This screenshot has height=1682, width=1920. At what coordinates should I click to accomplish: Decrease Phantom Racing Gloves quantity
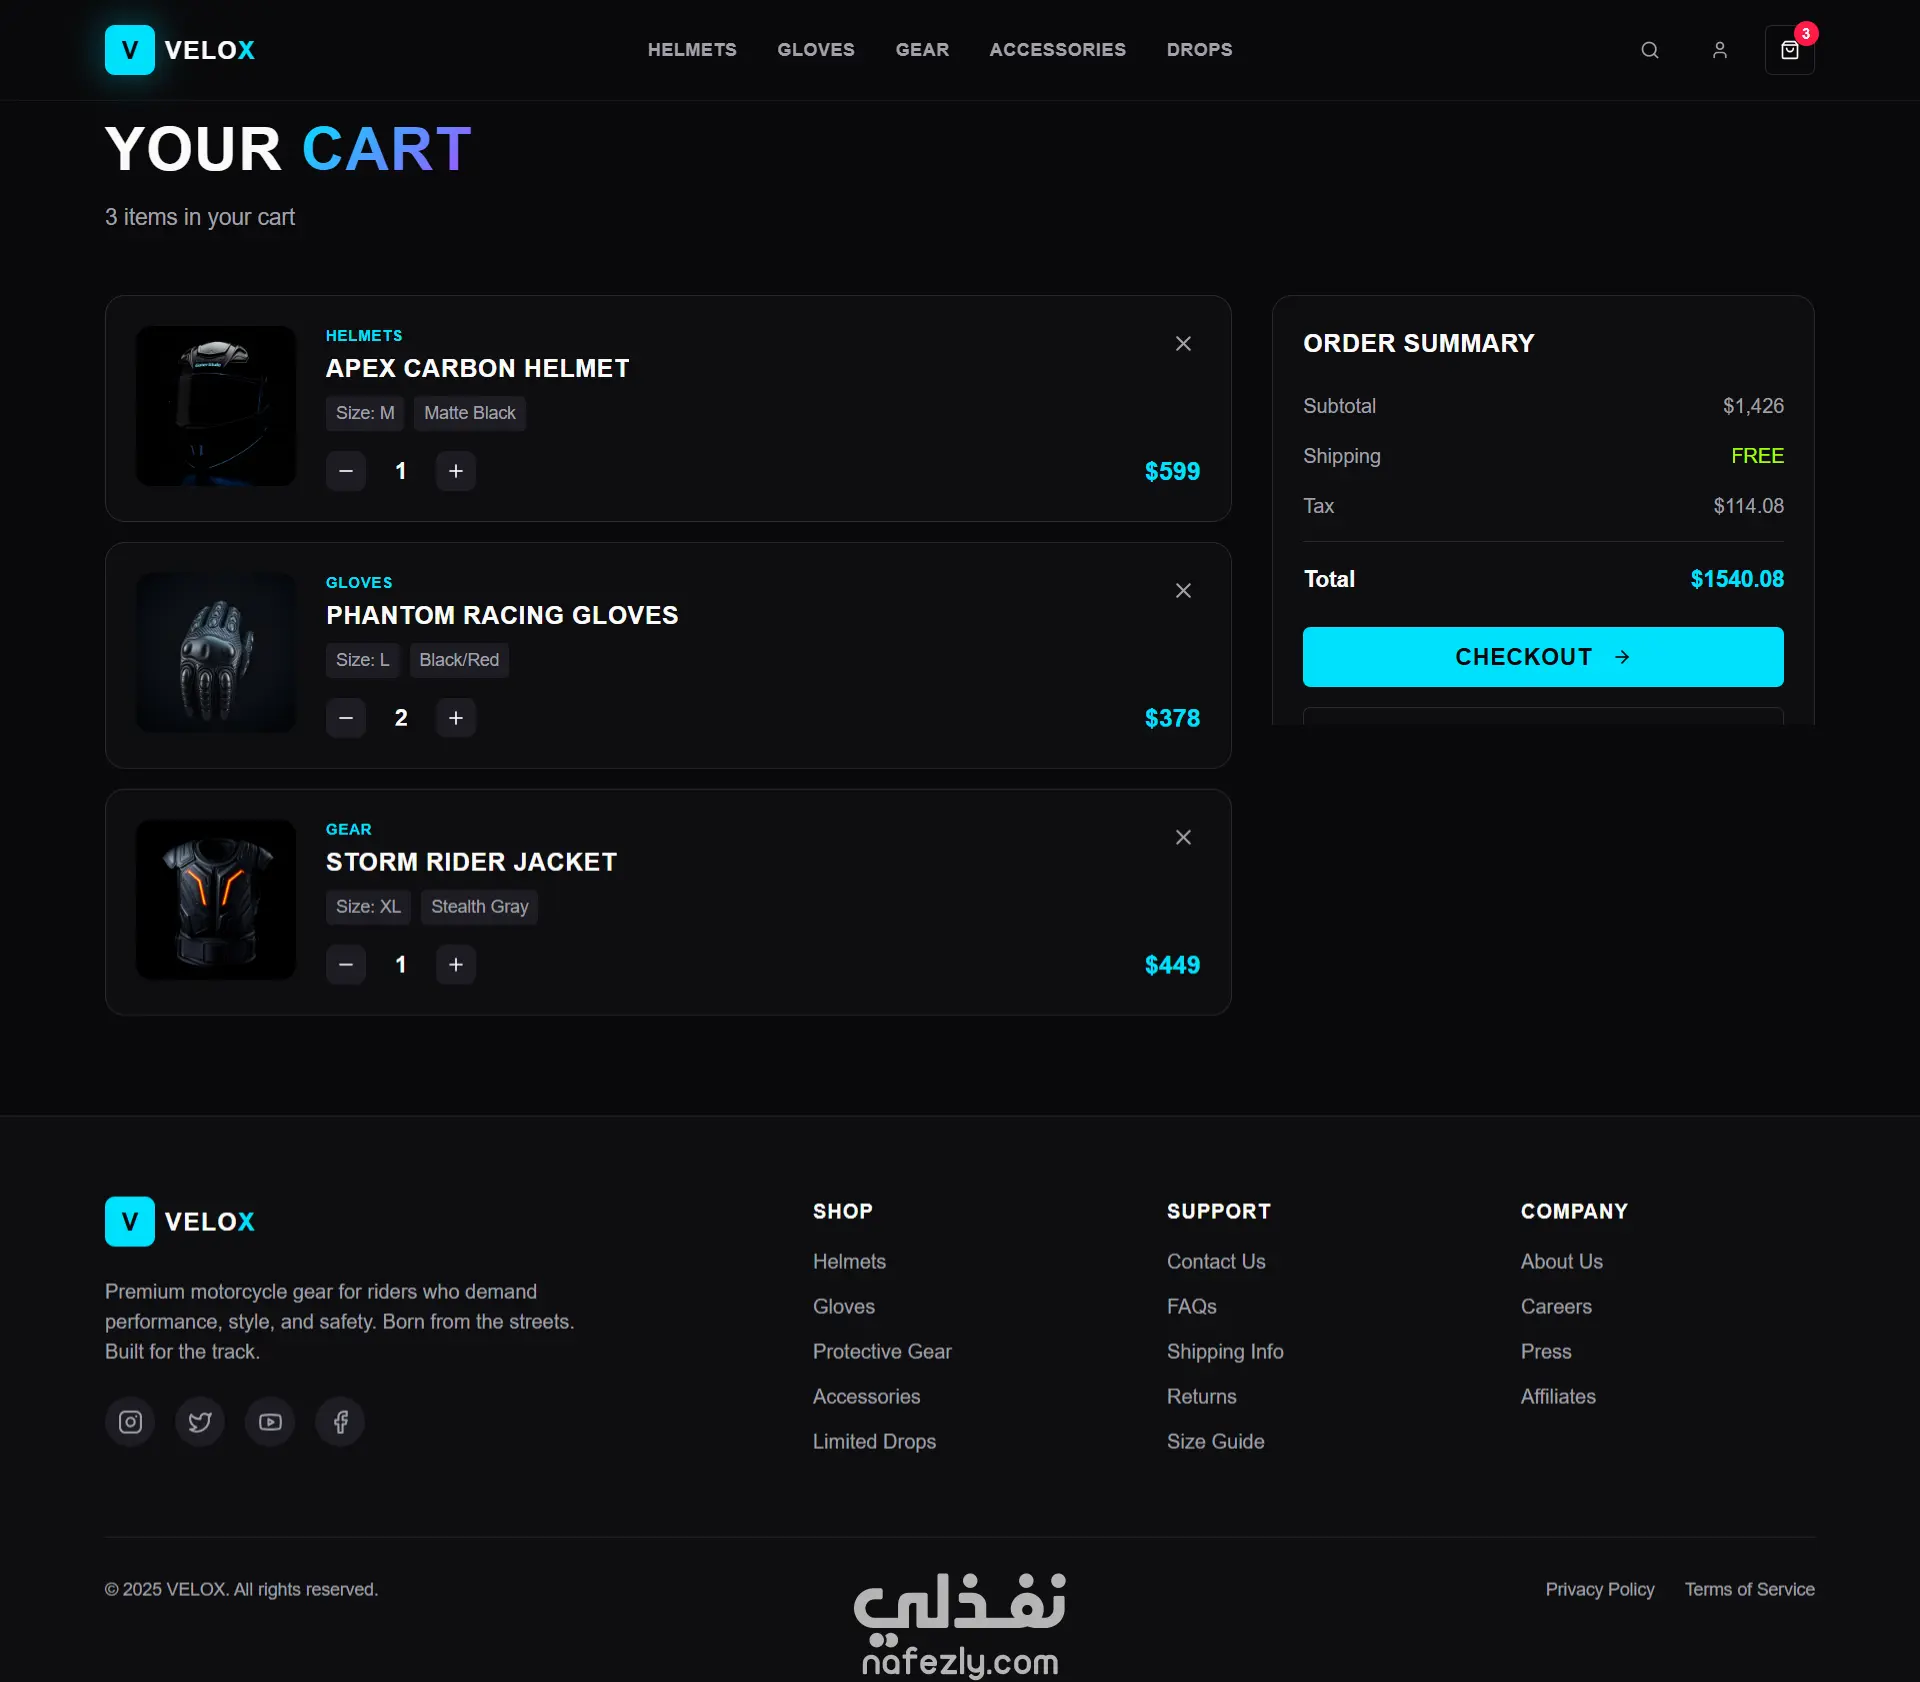click(x=346, y=718)
